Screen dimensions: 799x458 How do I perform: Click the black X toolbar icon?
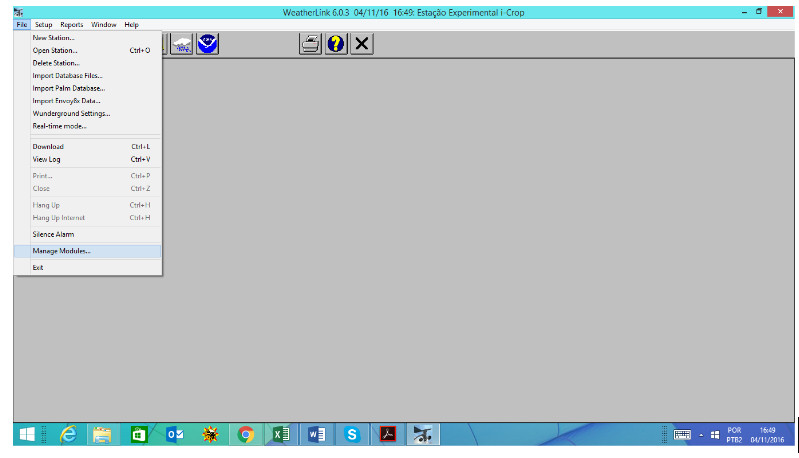tap(362, 44)
